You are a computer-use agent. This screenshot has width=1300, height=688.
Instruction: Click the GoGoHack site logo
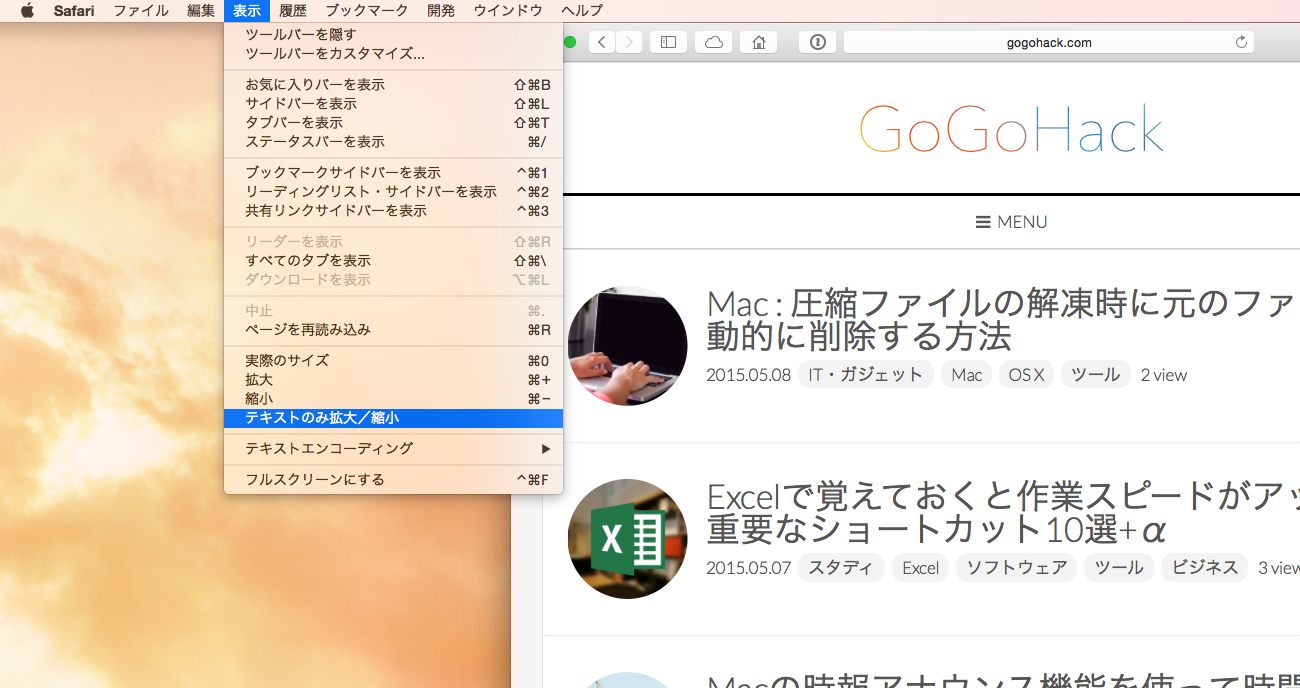point(1011,131)
